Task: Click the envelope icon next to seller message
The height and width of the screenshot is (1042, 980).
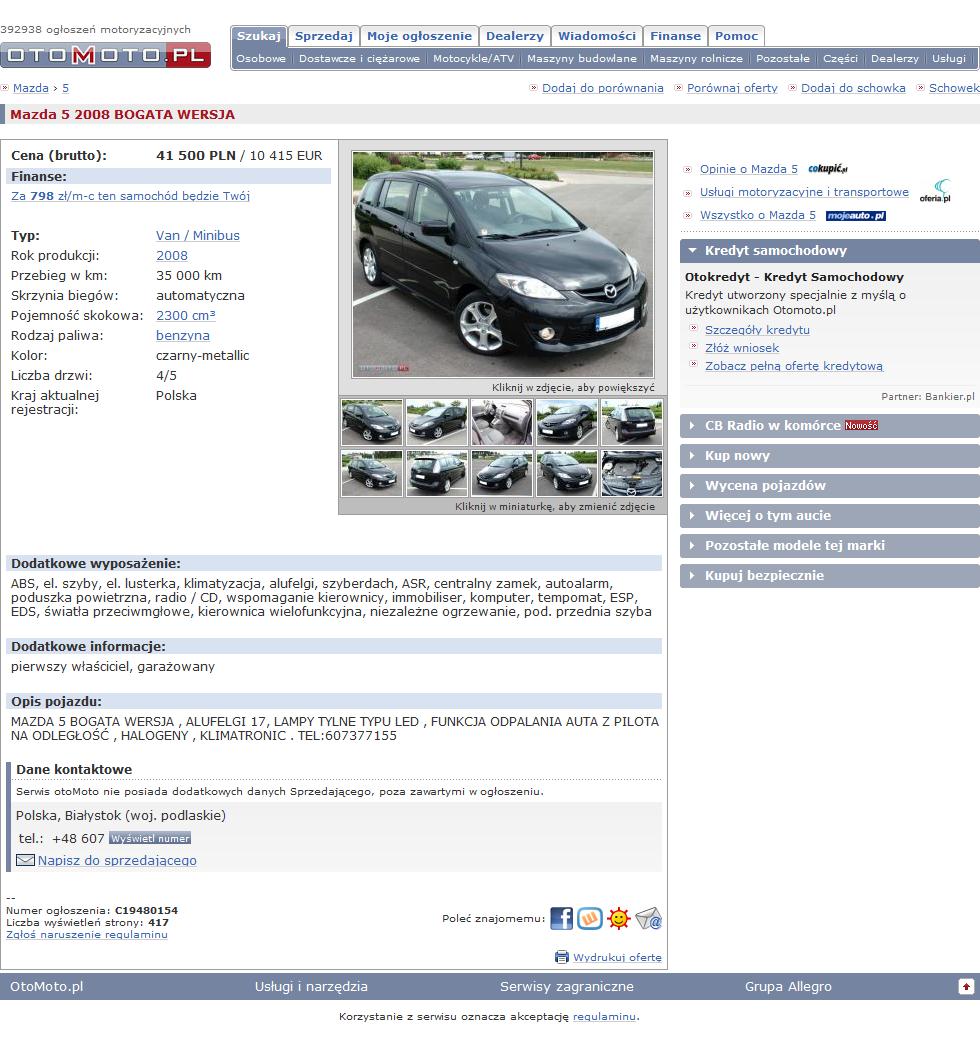Action: [25, 860]
